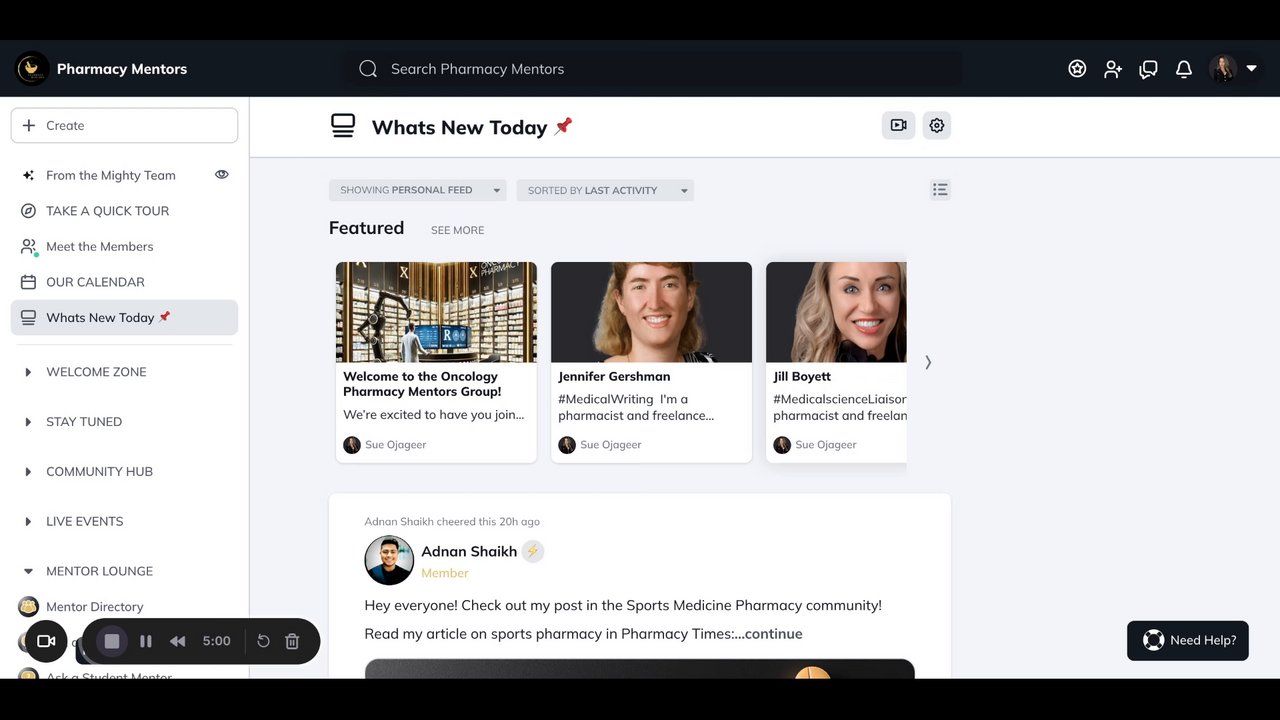This screenshot has width=1280, height=720.
Task: Open the chat messages icon
Action: click(x=1148, y=69)
